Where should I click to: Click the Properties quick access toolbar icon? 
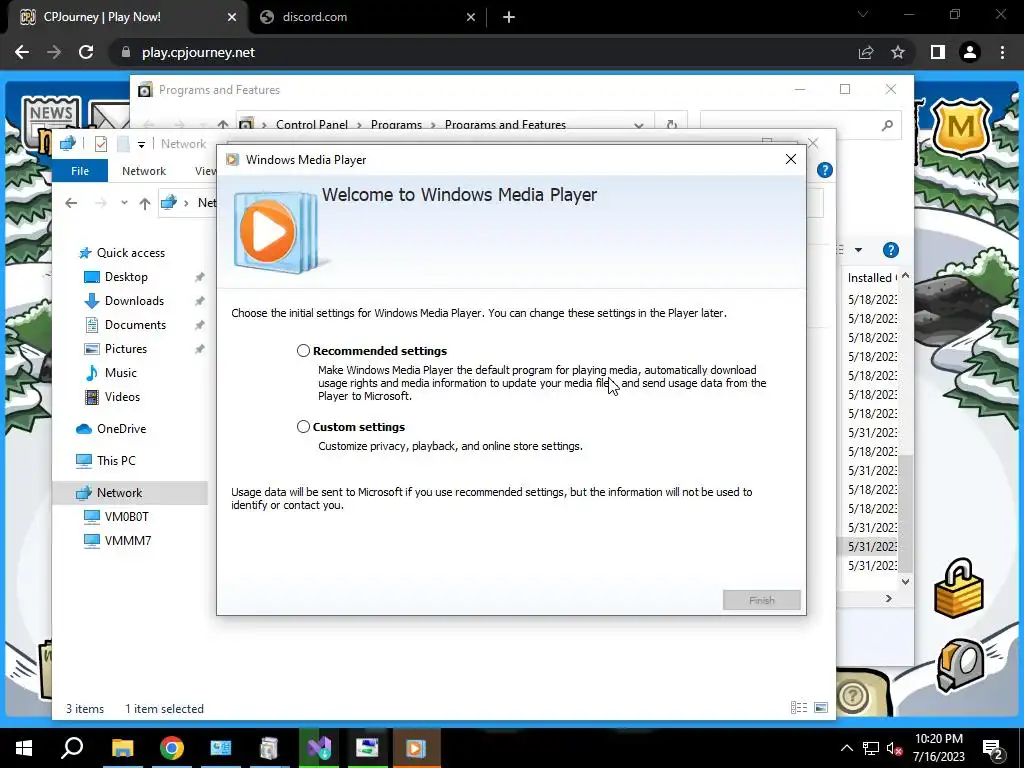[x=101, y=144]
